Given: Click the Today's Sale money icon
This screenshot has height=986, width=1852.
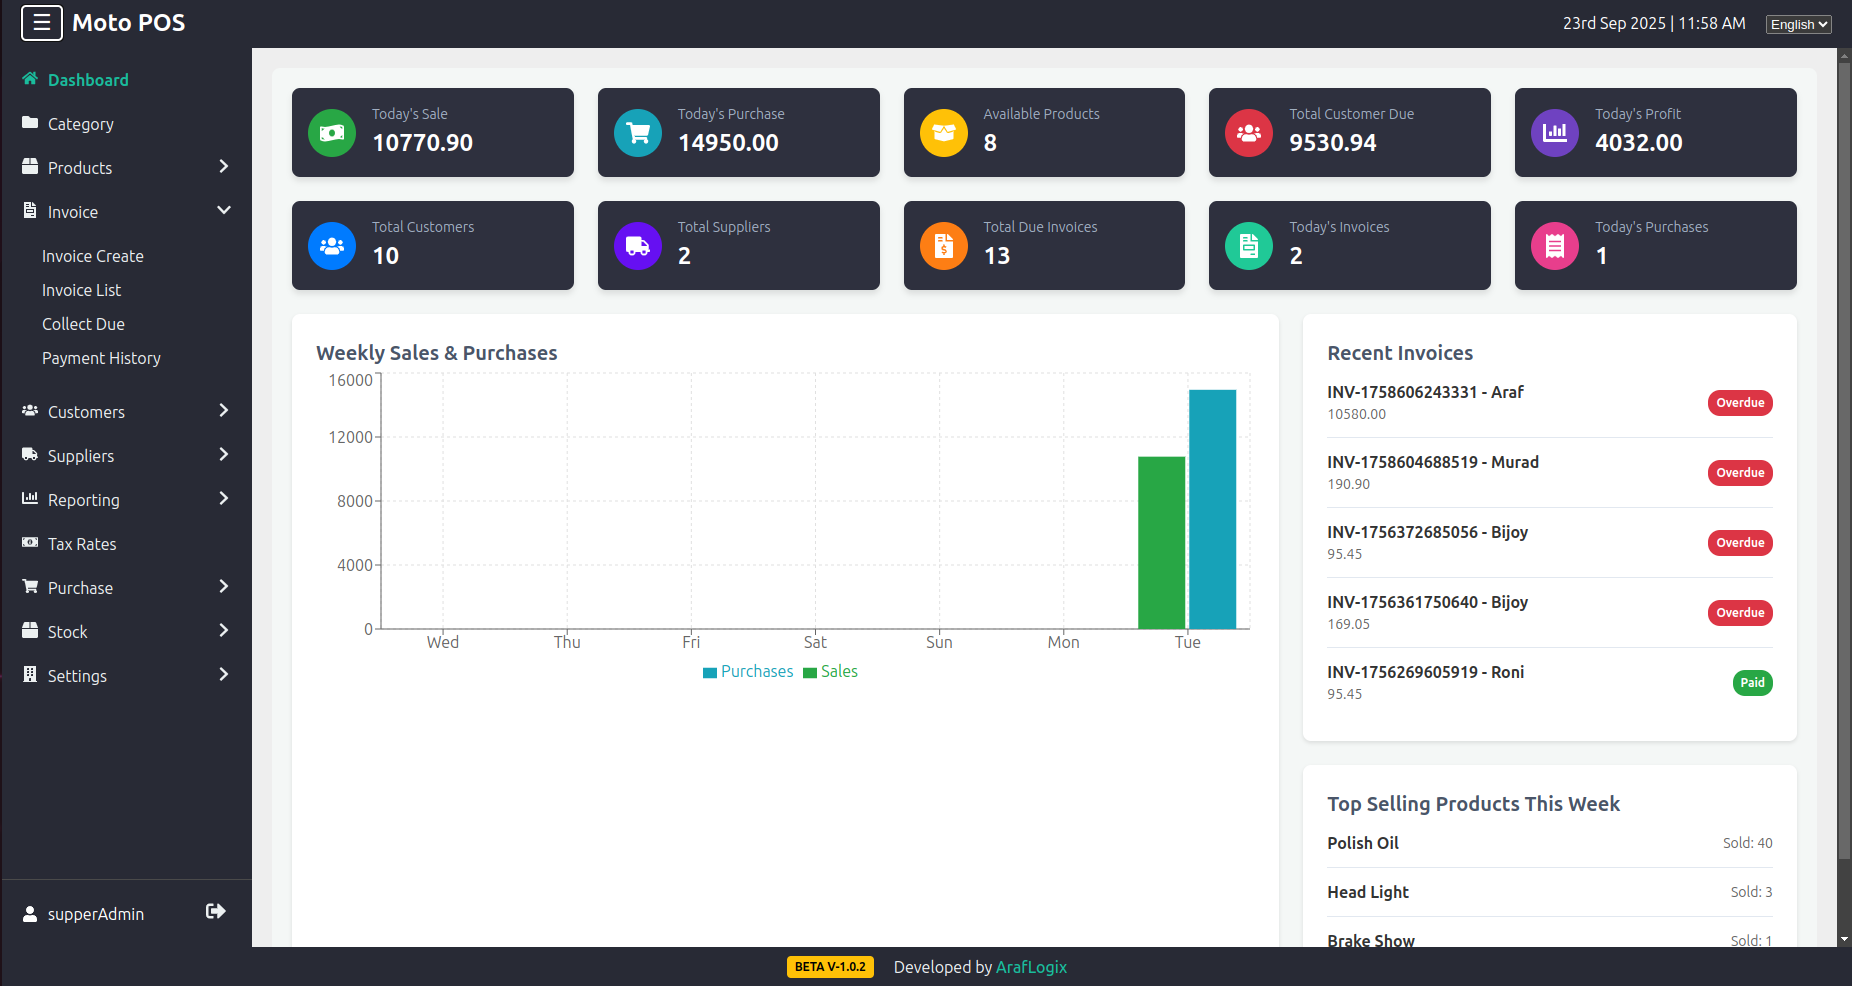Looking at the screenshot, I should point(331,132).
